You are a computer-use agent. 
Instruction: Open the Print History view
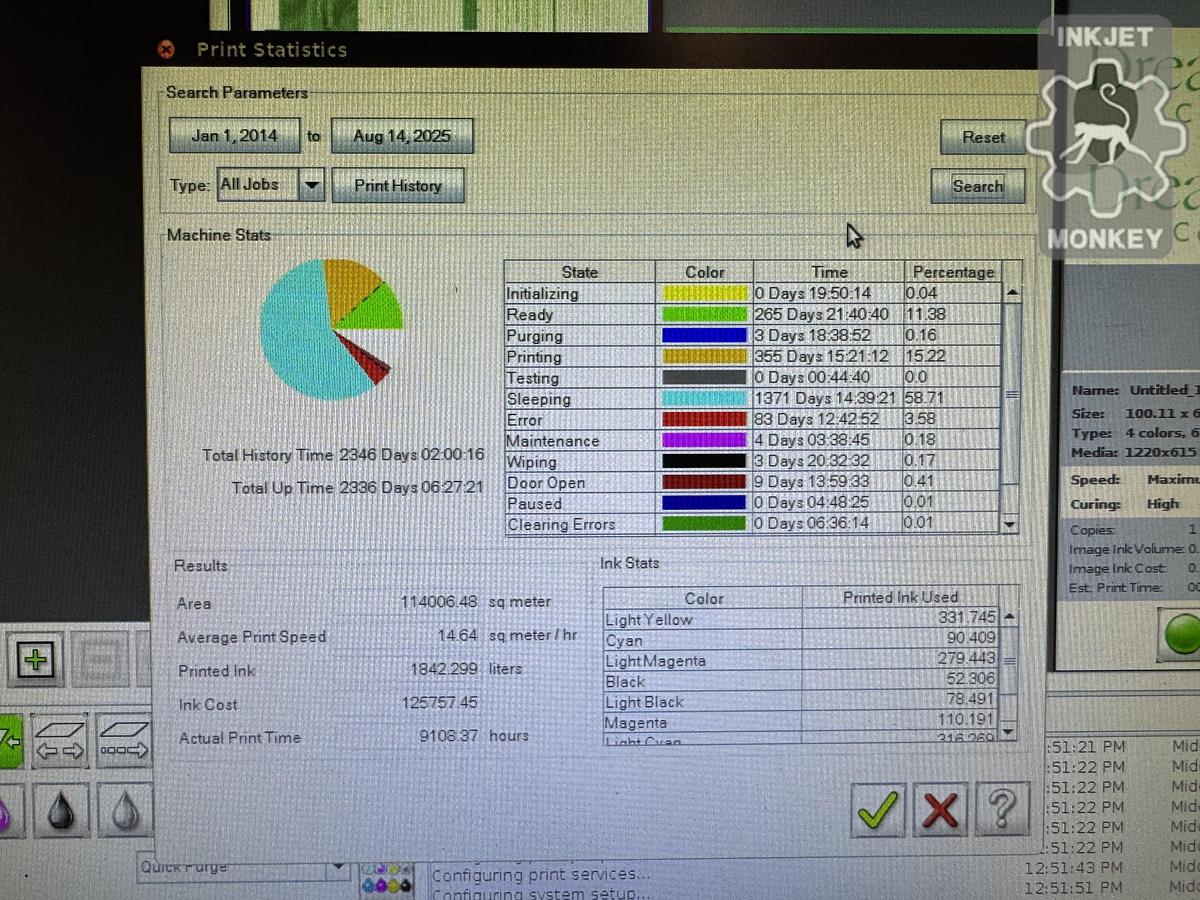pyautogui.click(x=398, y=184)
